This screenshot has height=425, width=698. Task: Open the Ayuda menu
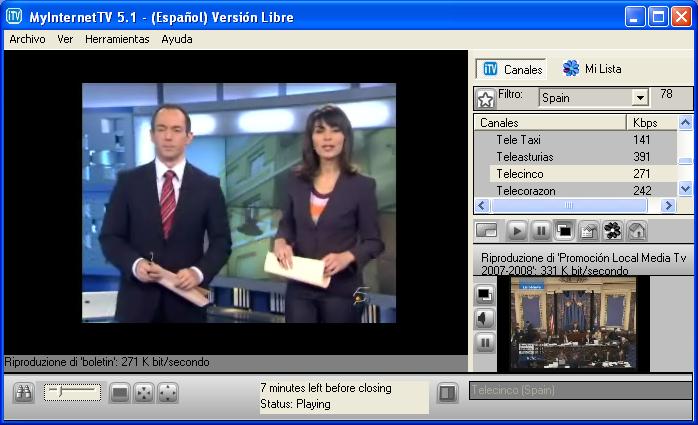pyautogui.click(x=177, y=39)
